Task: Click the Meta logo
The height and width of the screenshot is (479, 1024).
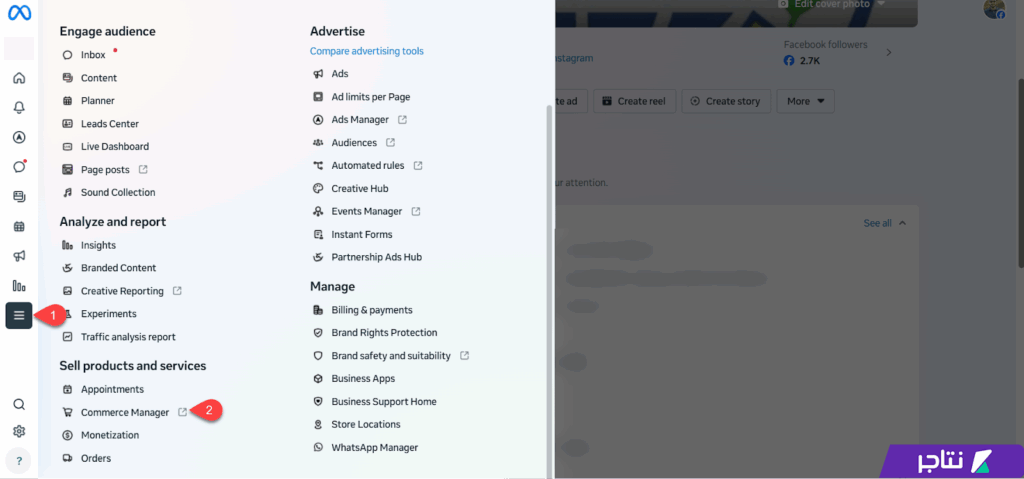Action: click(19, 13)
